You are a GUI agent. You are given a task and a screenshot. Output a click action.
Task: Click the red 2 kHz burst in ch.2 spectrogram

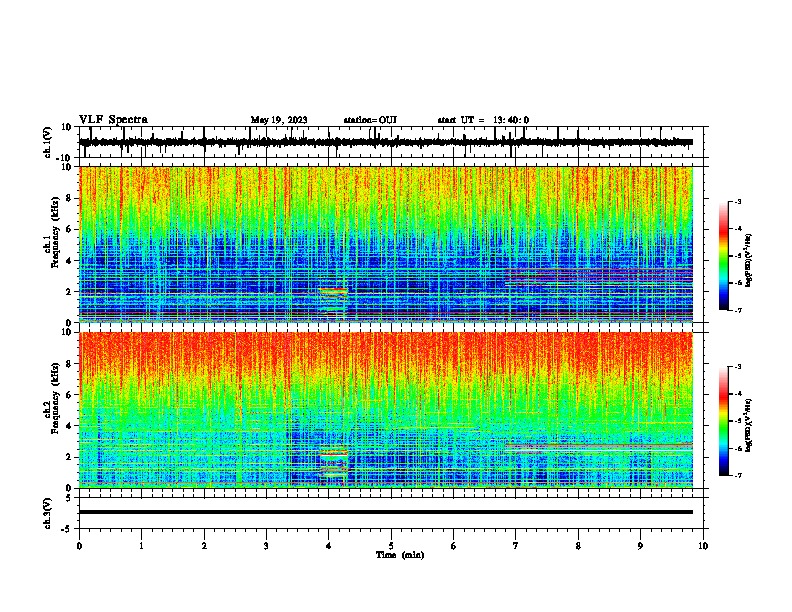333,455
